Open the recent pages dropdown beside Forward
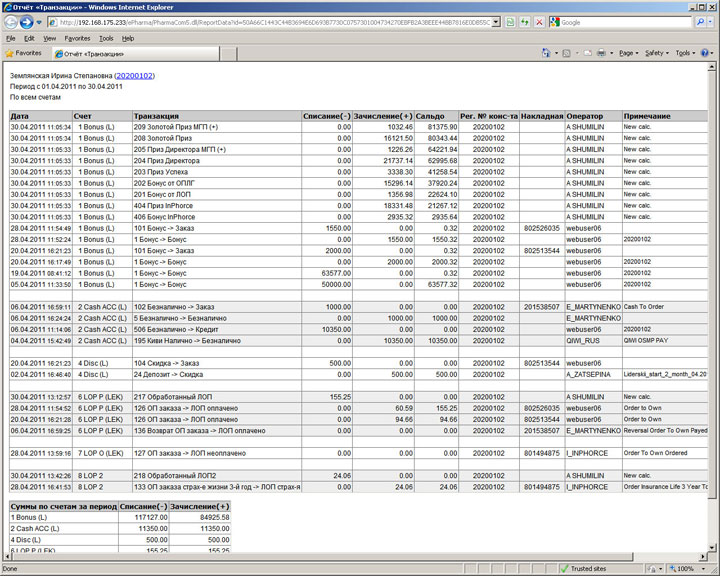The image size is (720, 576). (39, 23)
